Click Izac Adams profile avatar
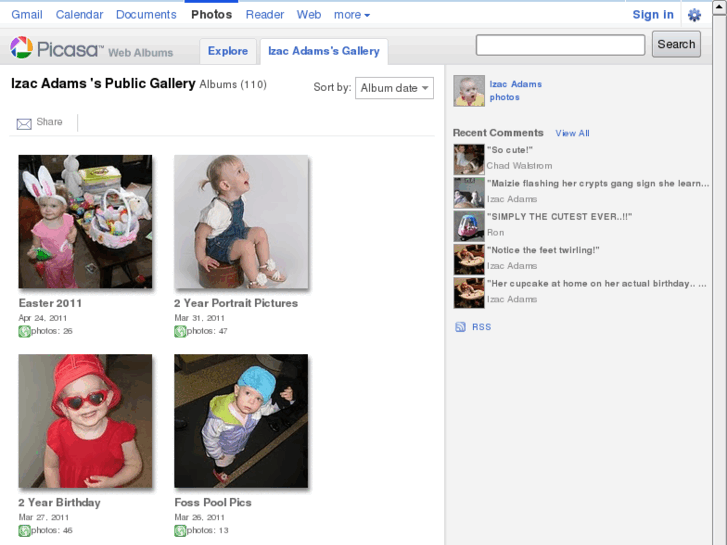This screenshot has width=727, height=545. point(469,90)
